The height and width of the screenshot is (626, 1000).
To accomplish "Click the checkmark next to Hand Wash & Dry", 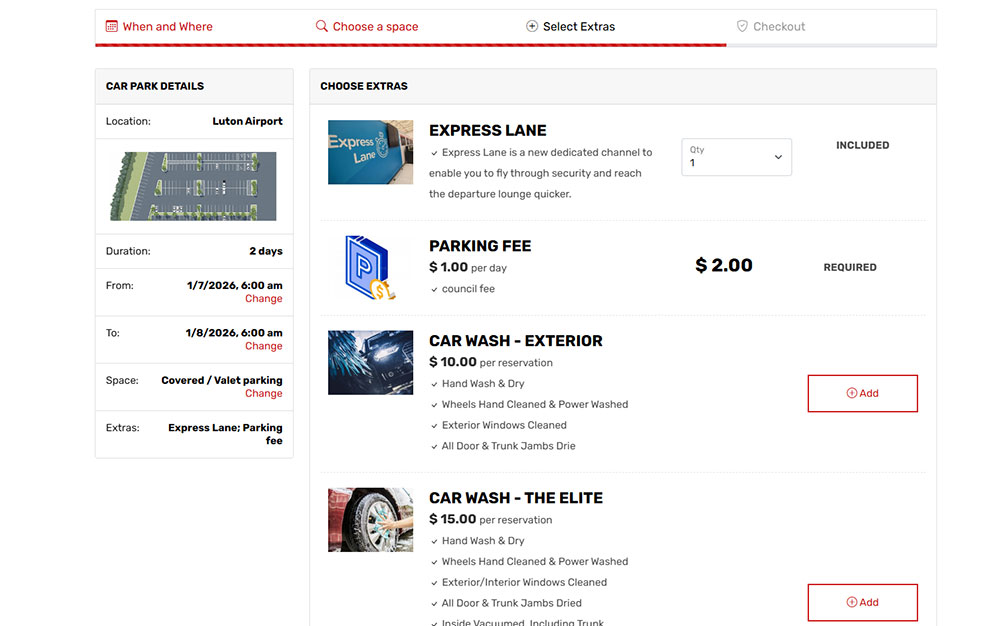I will pos(434,383).
